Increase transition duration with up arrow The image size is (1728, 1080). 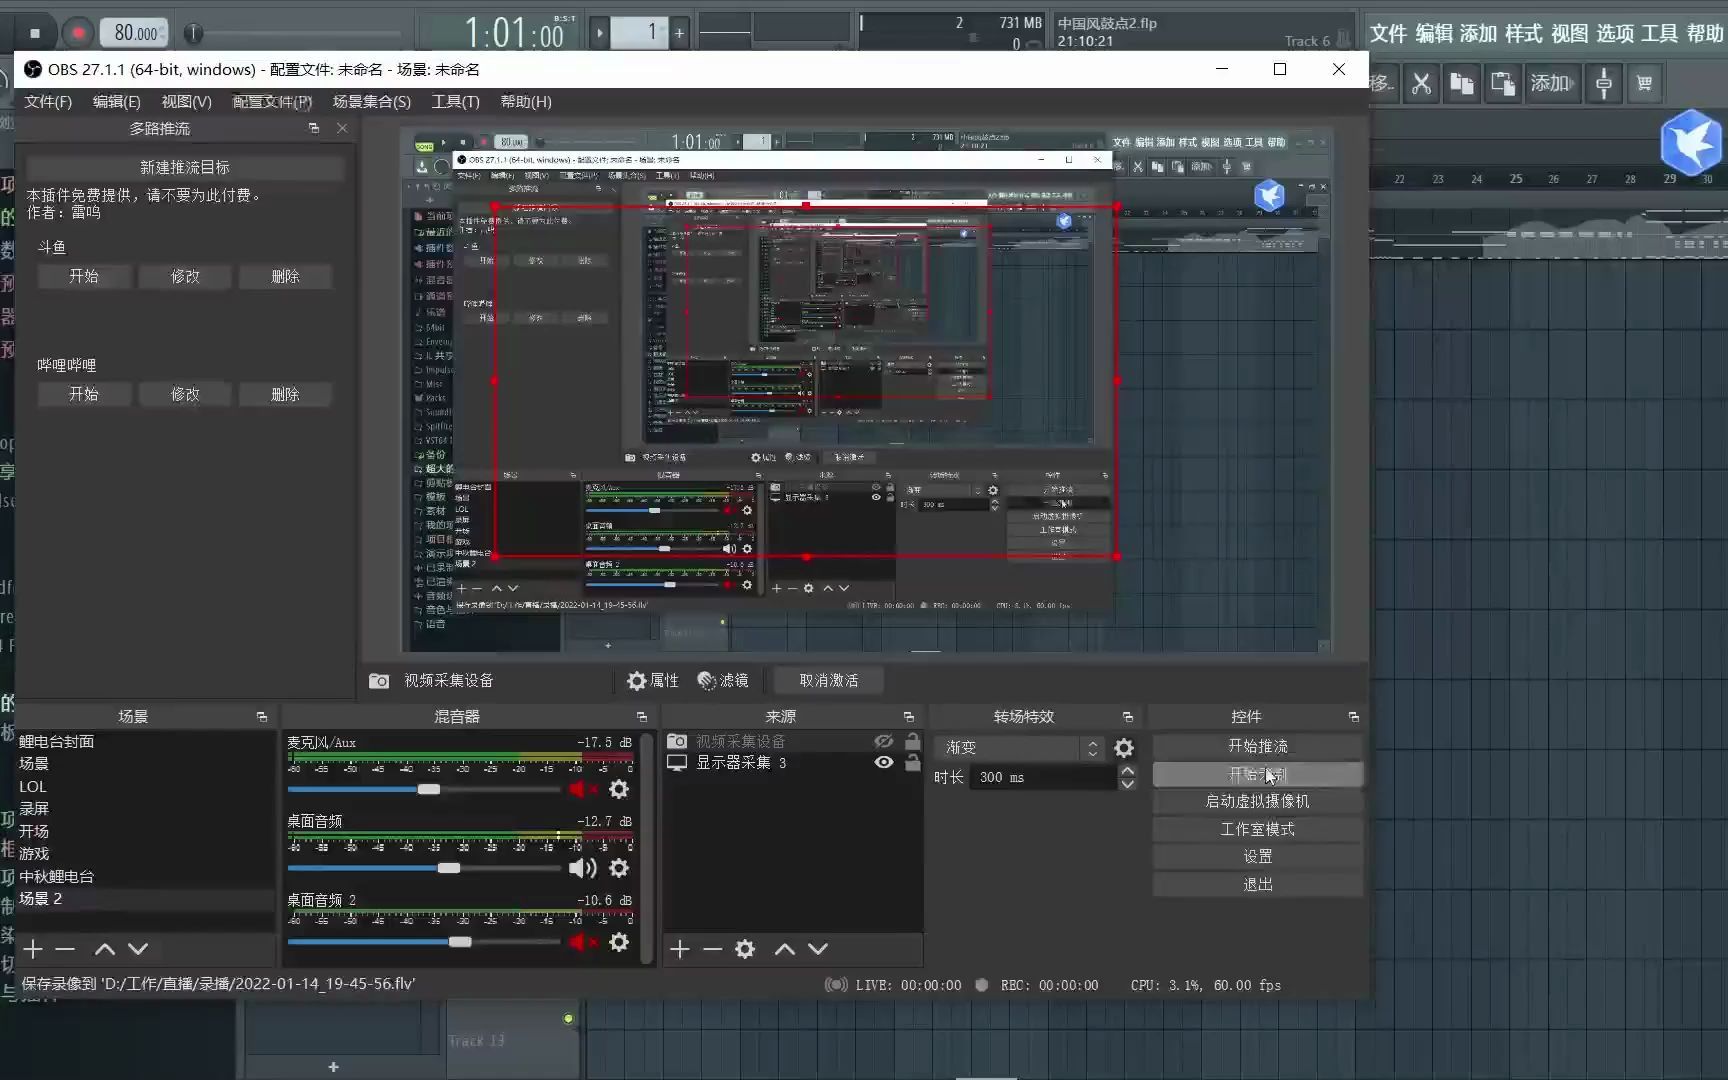coord(1128,771)
